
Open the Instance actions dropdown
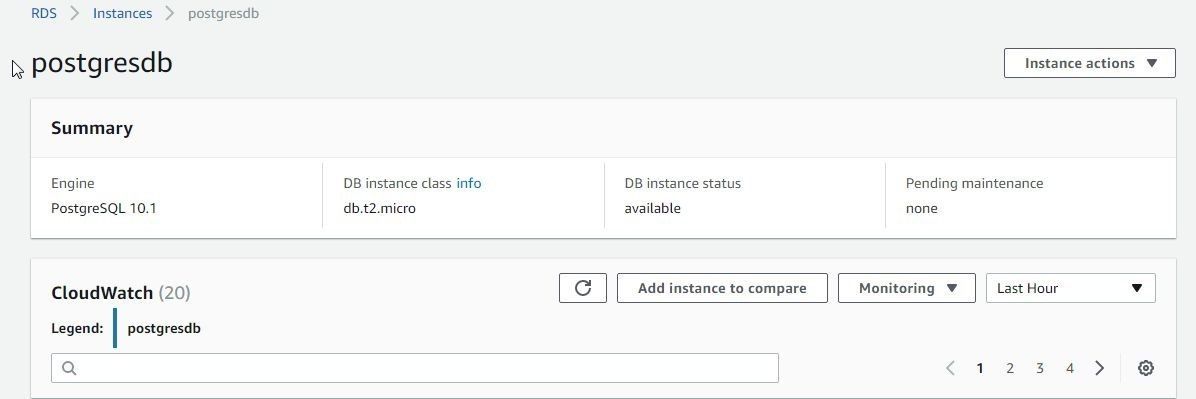pos(1089,63)
